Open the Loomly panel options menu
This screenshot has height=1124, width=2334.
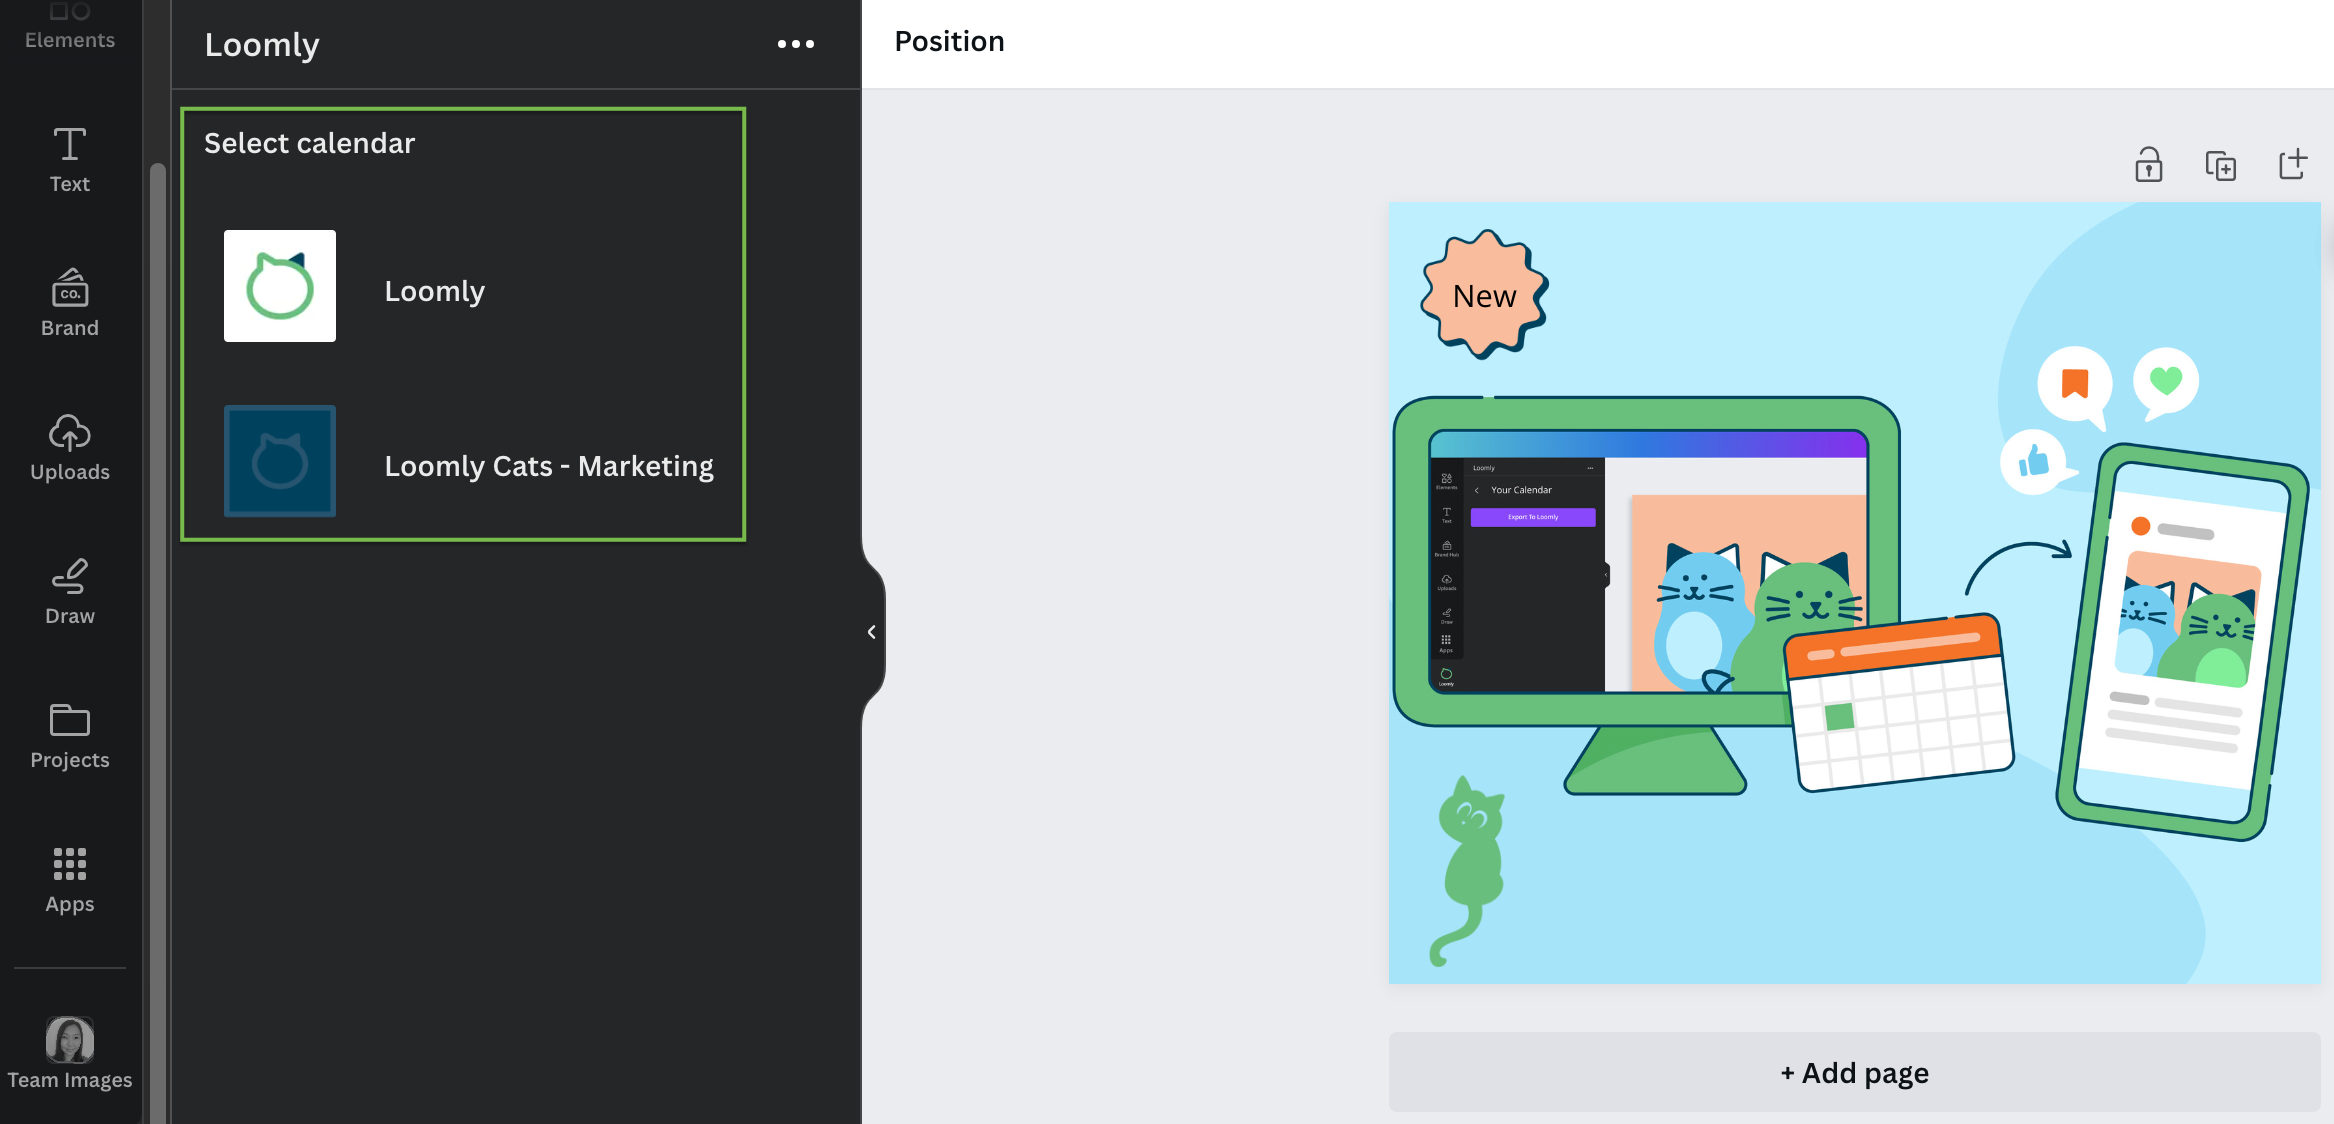796,44
